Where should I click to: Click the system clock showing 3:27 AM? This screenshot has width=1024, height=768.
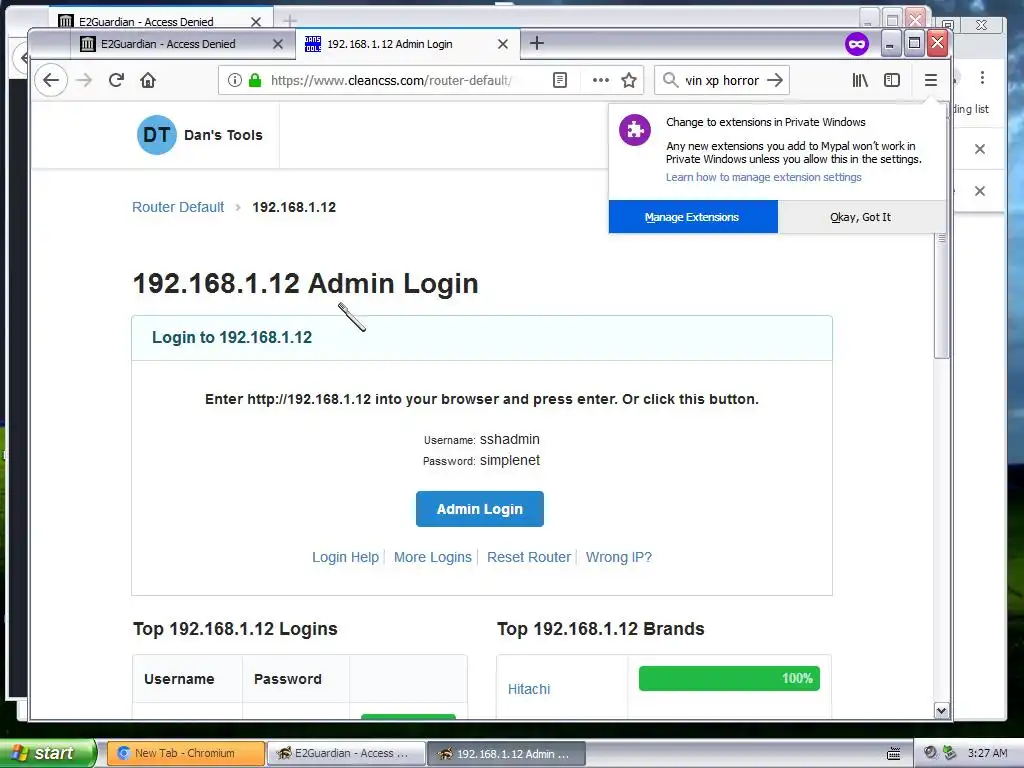(987, 753)
